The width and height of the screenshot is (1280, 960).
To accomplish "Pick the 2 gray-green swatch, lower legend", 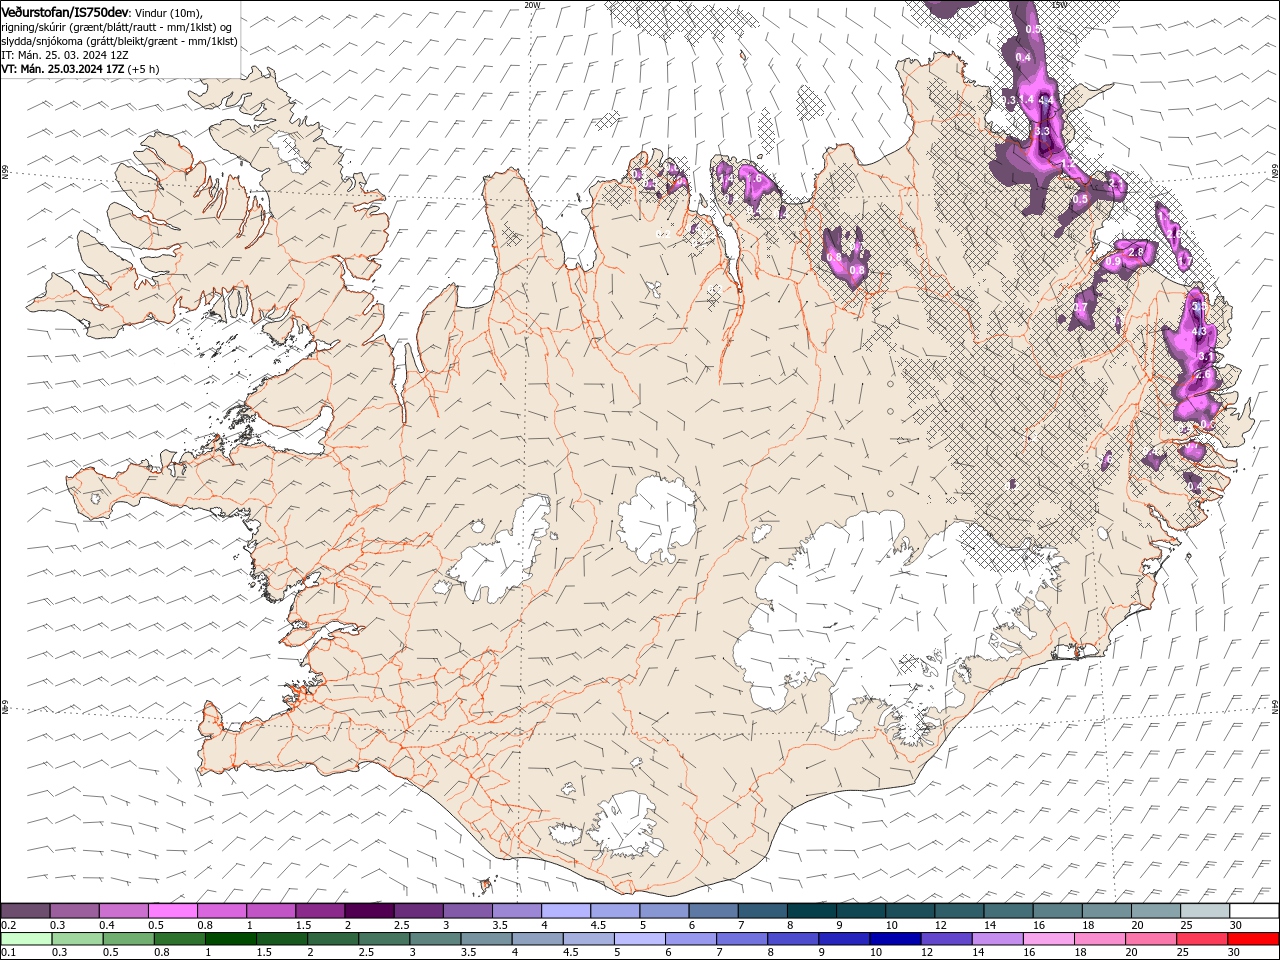I will pyautogui.click(x=333, y=939).
